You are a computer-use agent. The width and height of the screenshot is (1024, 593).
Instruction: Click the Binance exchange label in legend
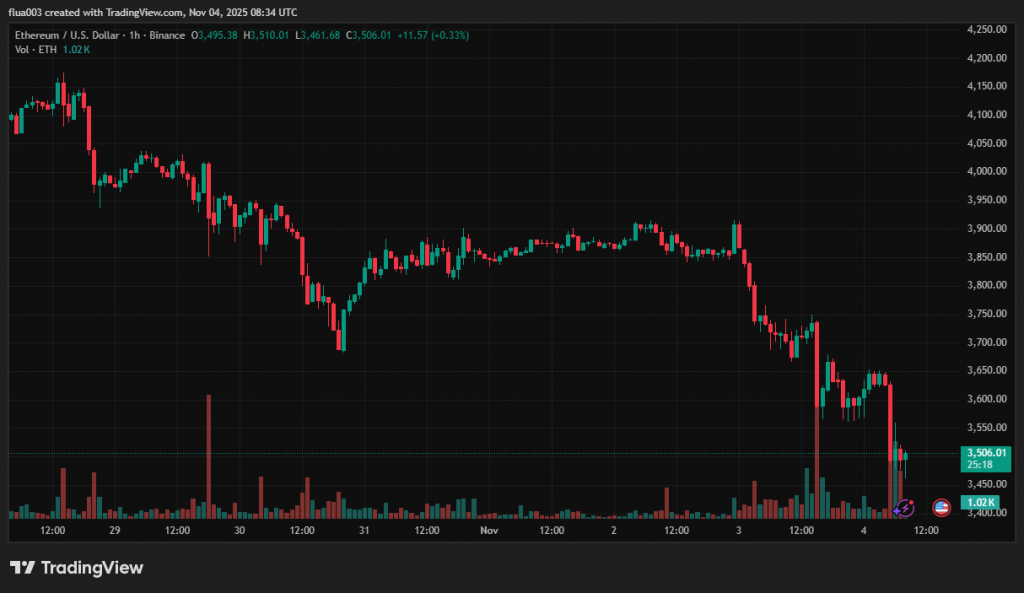pos(168,36)
